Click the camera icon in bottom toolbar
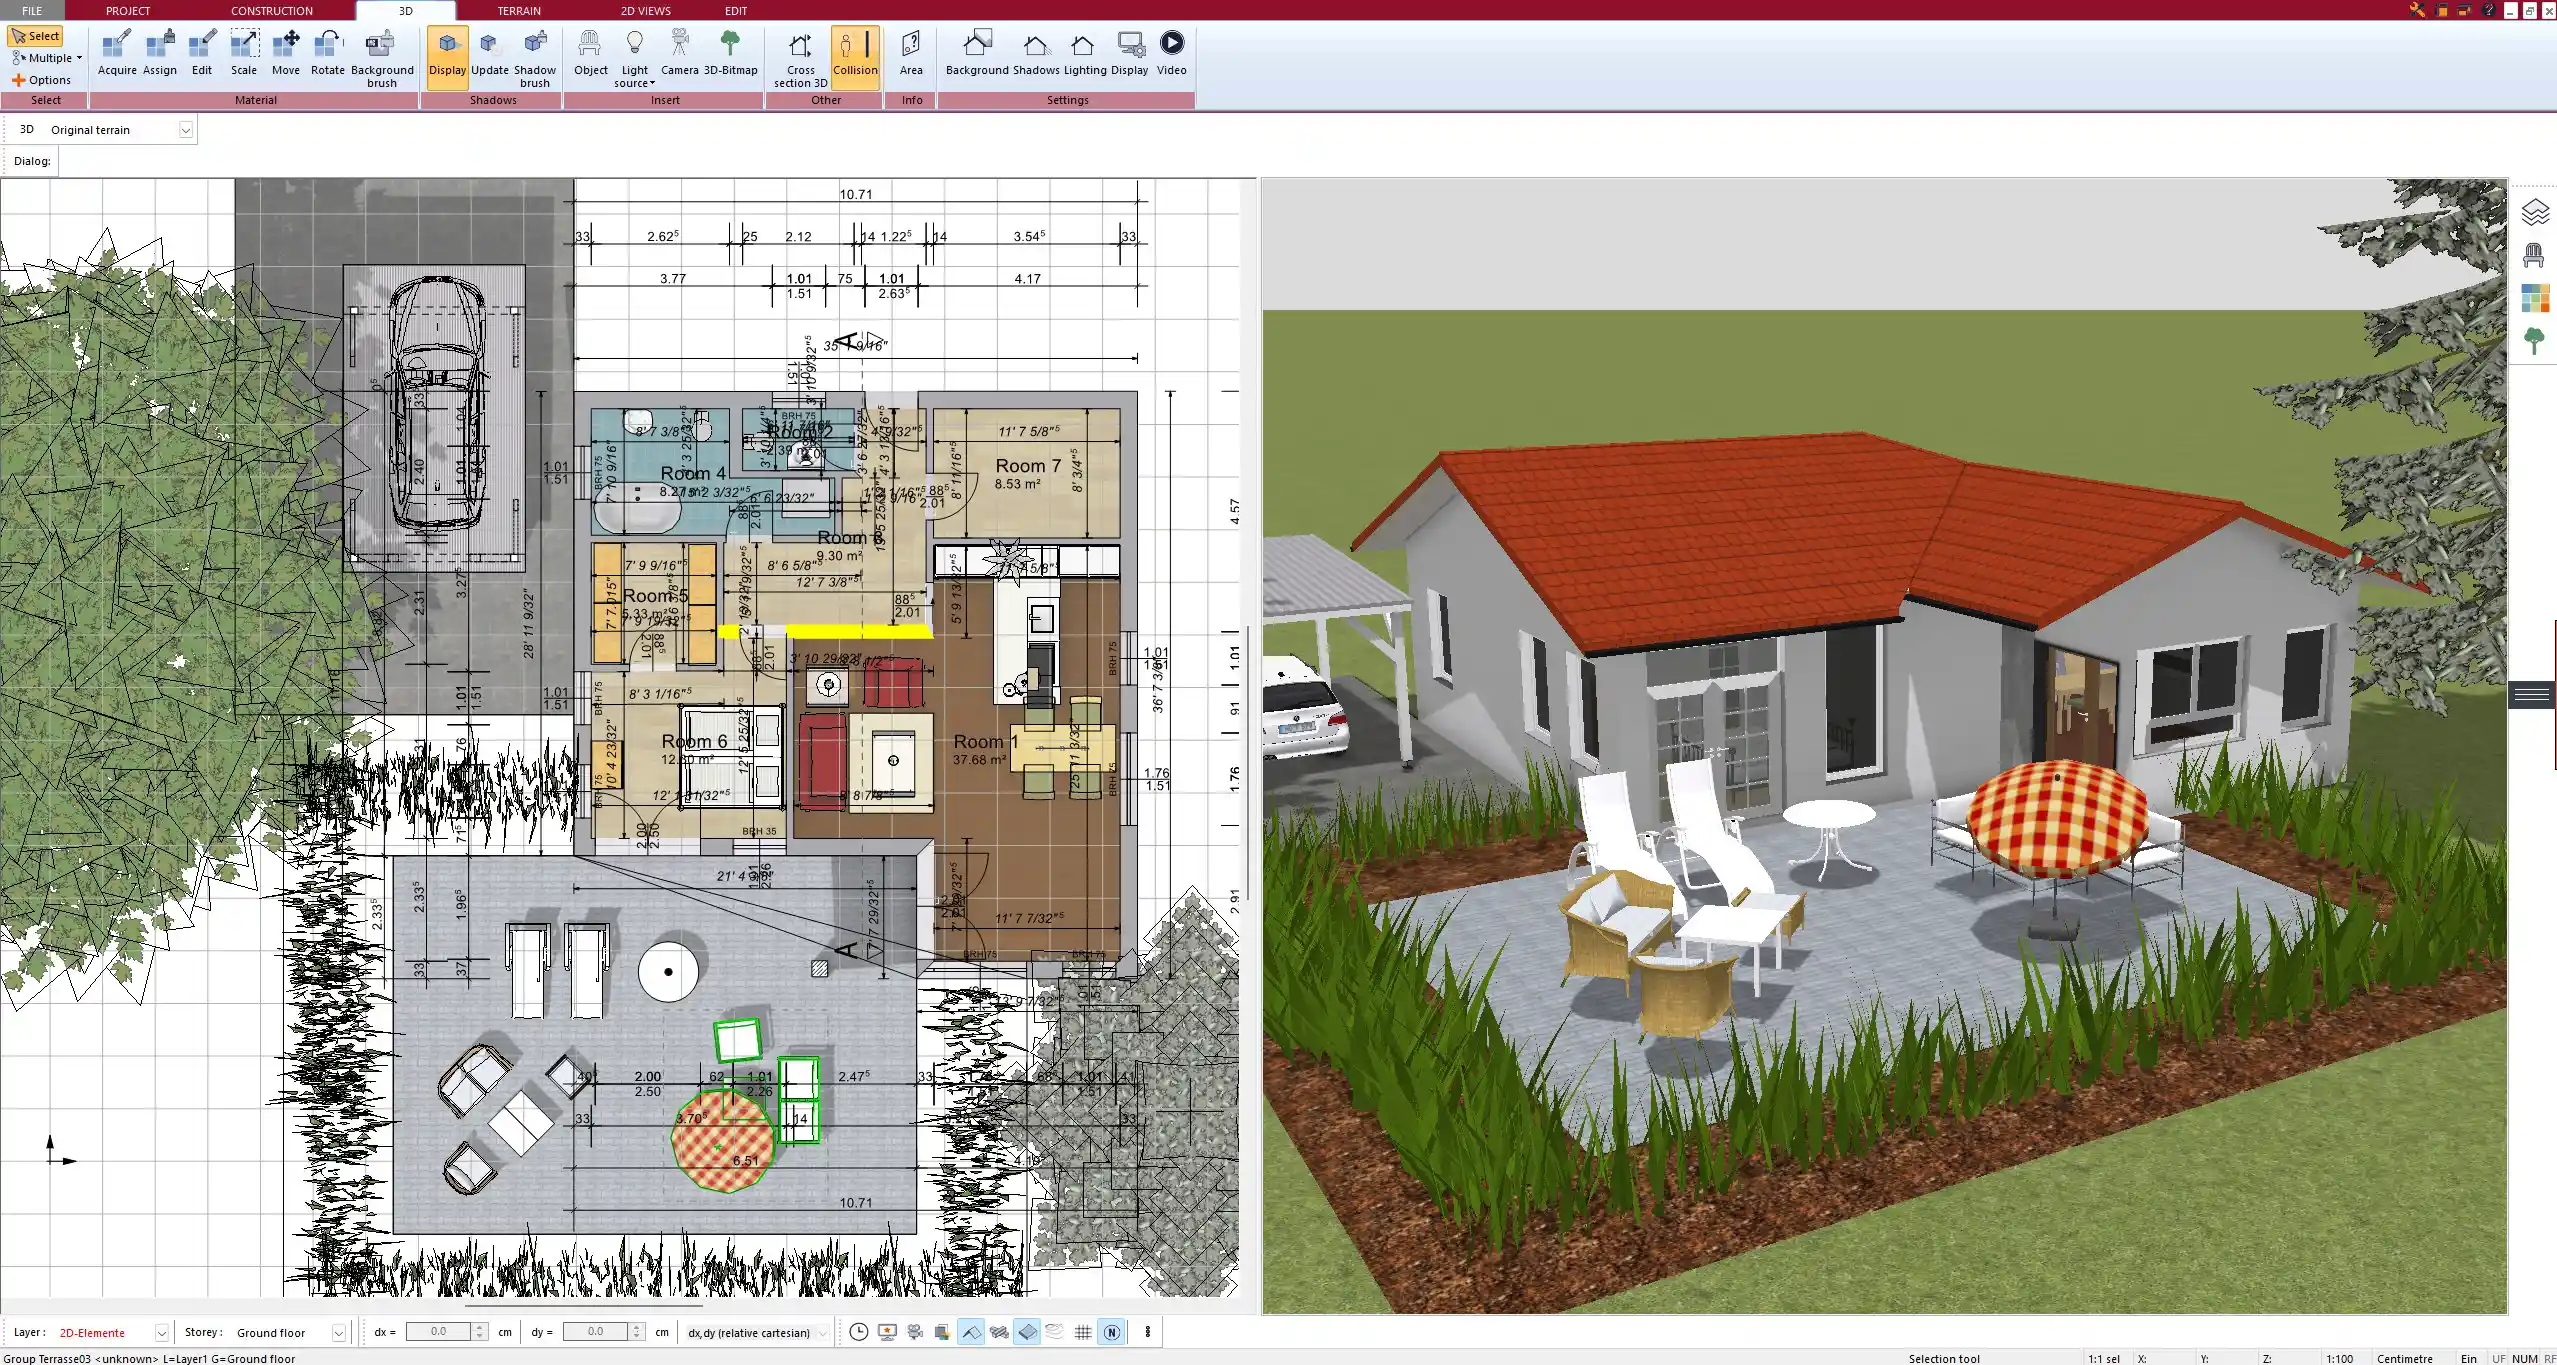Viewport: 2557px width, 1365px height. (x=914, y=1332)
